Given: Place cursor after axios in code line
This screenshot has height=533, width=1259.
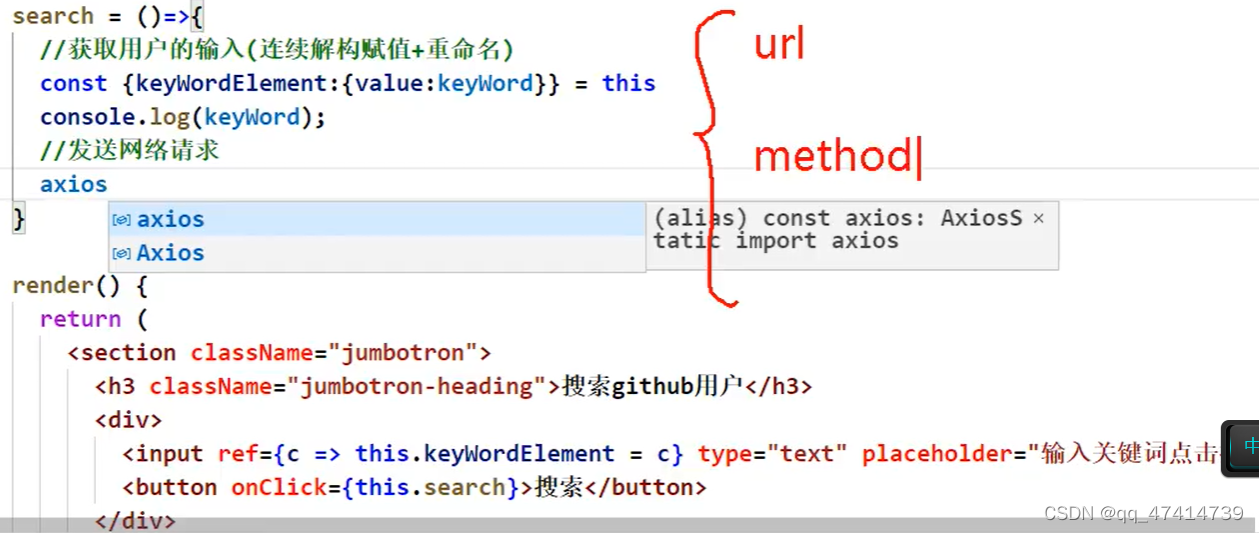Looking at the screenshot, I should [108, 185].
